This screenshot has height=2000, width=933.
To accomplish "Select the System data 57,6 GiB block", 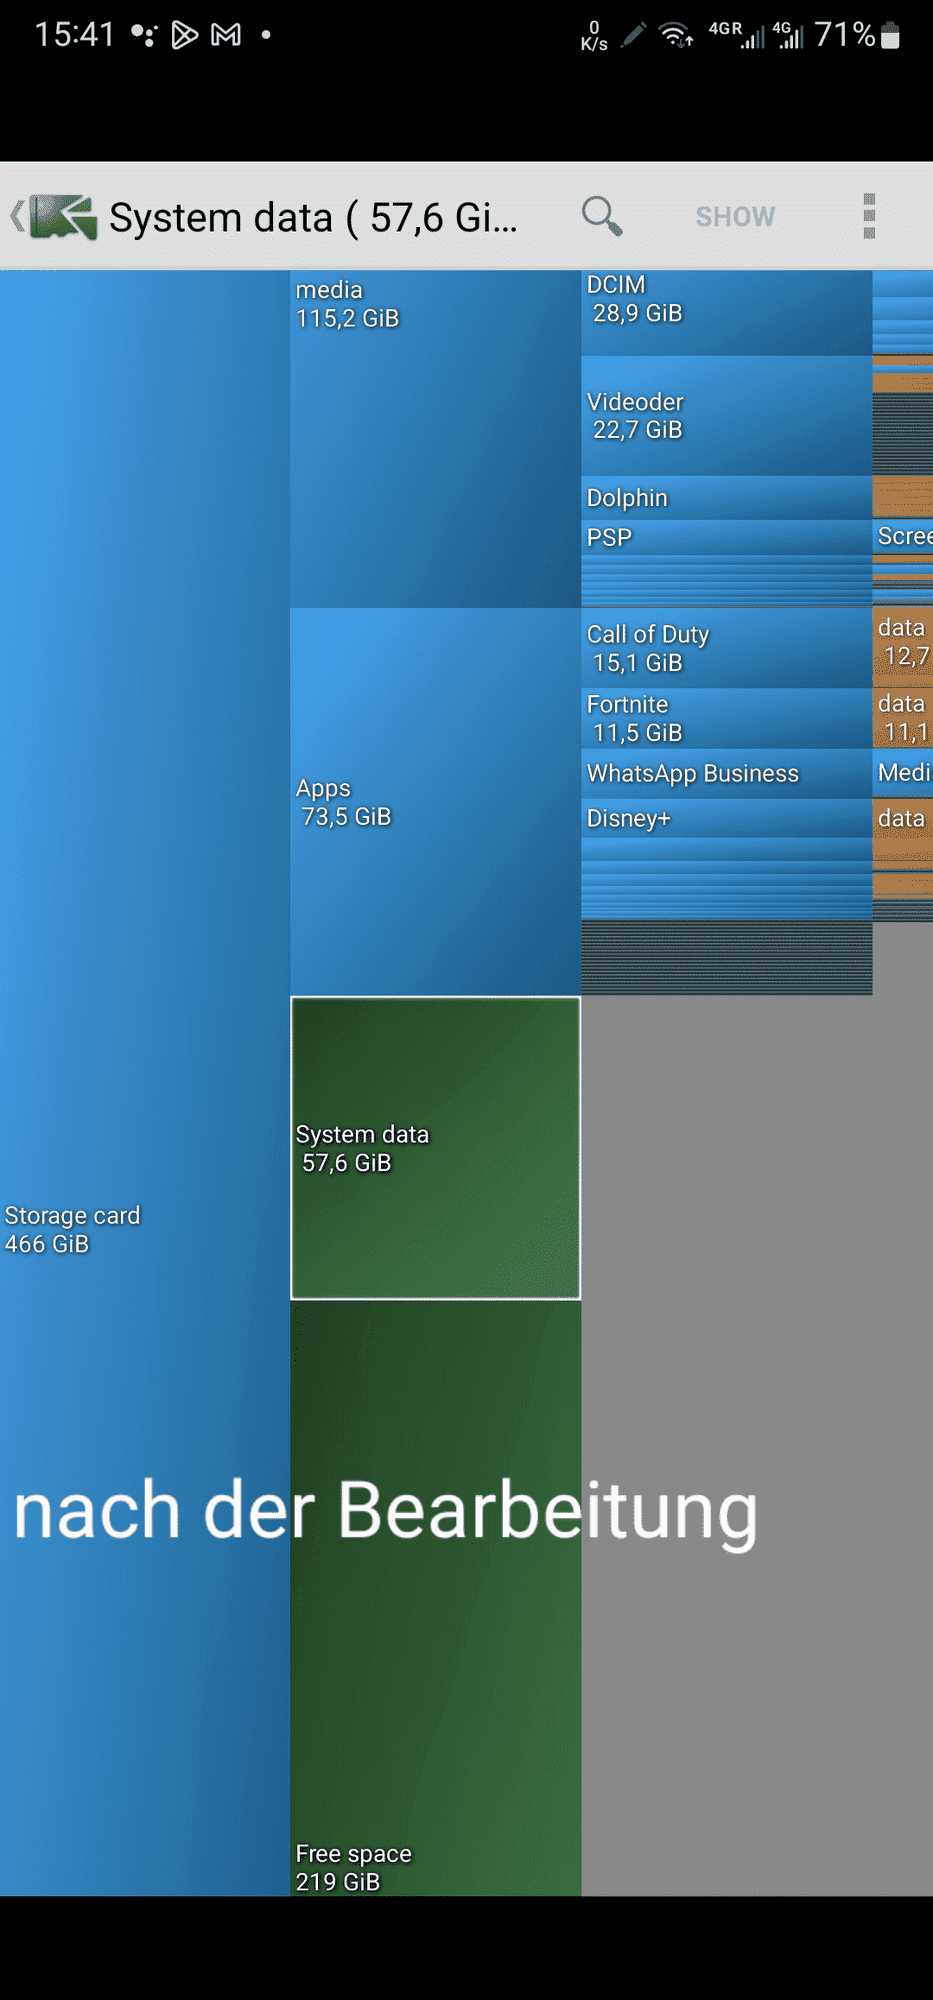I will 435,1148.
